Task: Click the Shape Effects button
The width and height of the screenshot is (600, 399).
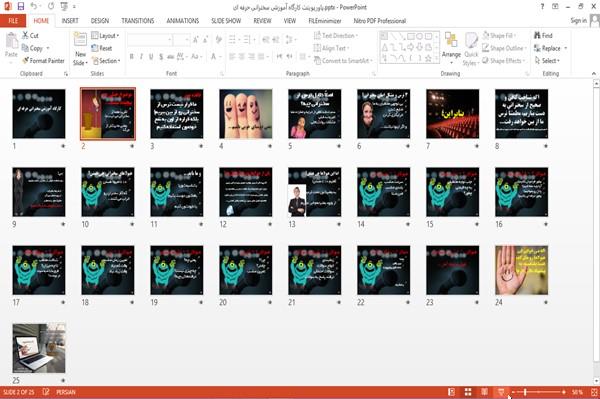Action: coord(504,60)
